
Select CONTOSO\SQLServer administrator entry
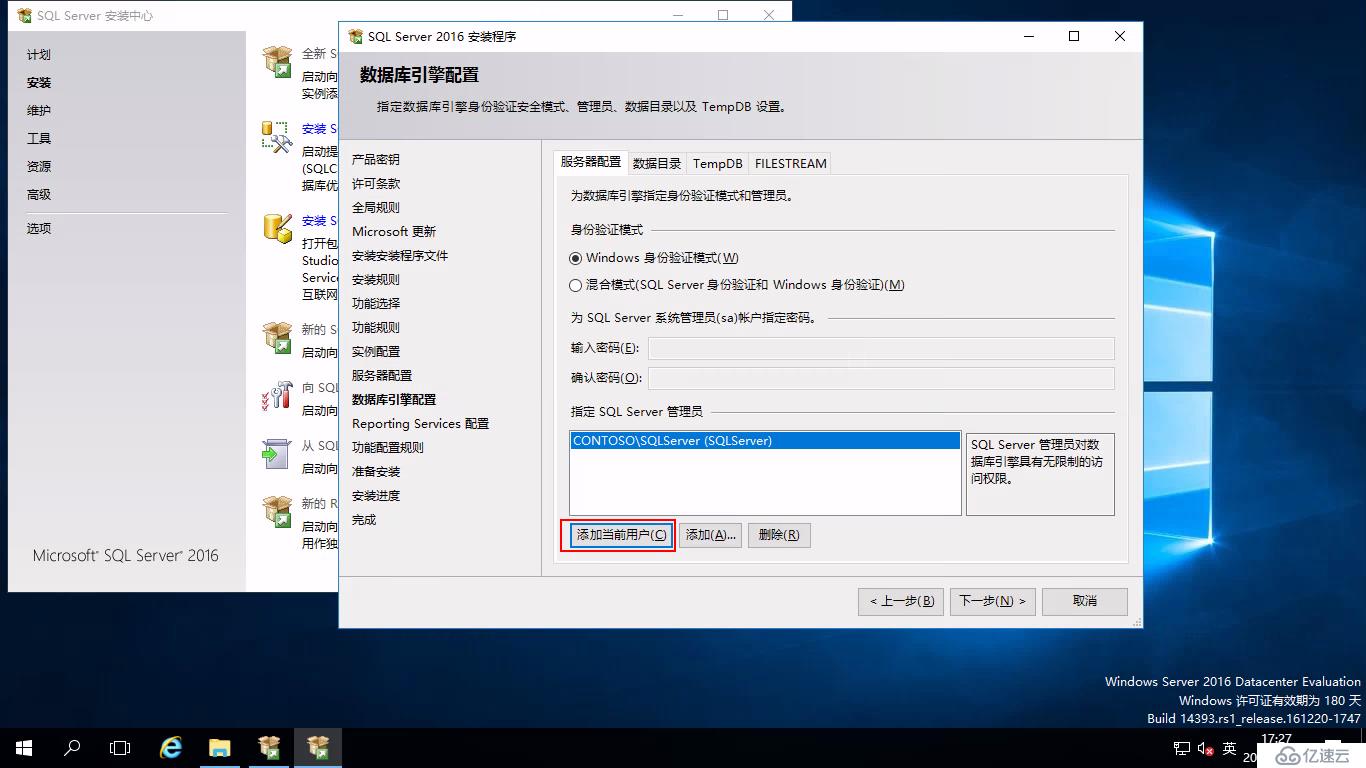click(765, 440)
